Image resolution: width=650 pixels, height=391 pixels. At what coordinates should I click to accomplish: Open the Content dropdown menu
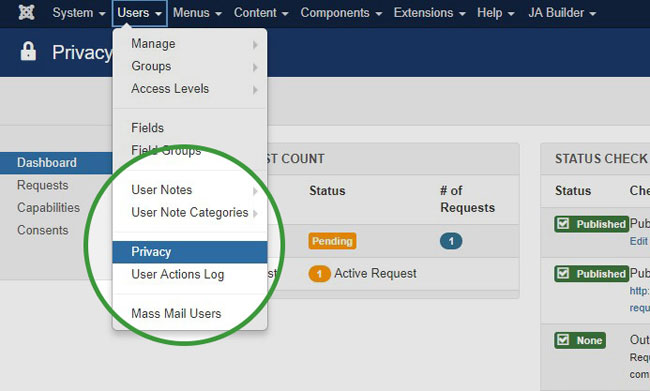coord(261,13)
